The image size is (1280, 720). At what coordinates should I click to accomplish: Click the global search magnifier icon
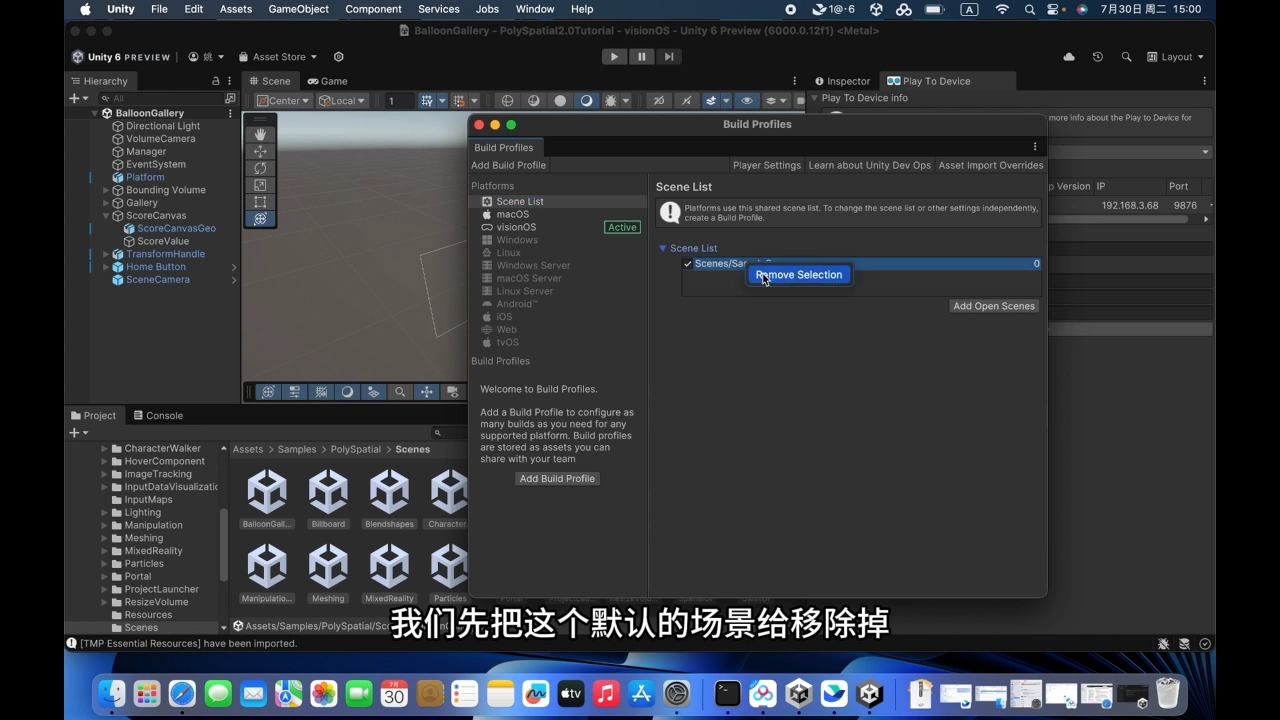1126,57
